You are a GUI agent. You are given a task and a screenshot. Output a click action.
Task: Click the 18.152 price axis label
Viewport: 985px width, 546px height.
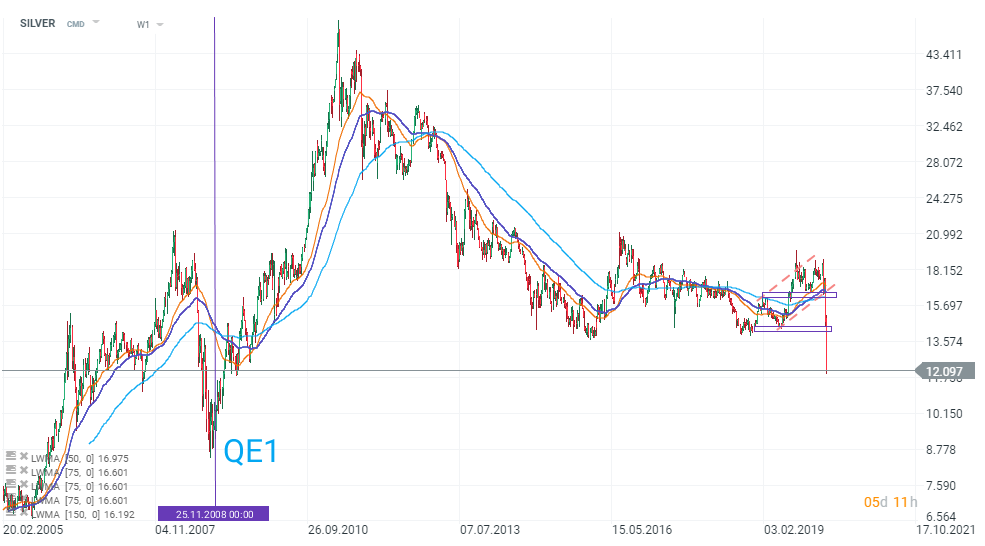944,270
